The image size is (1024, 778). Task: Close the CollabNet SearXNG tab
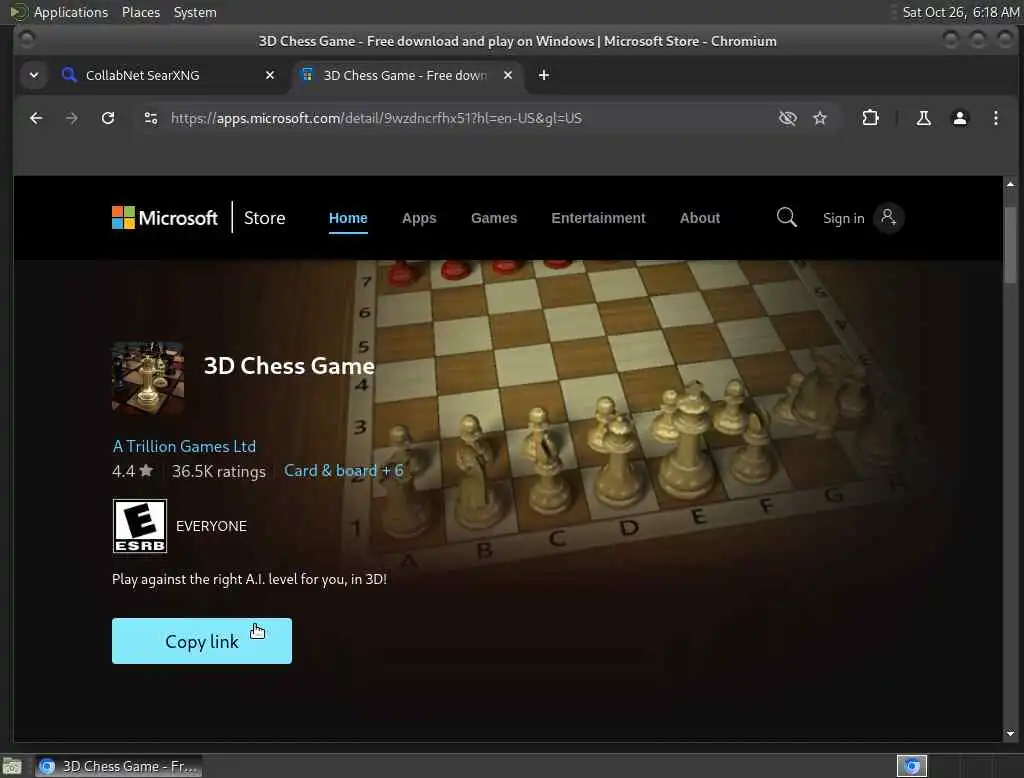click(x=270, y=75)
